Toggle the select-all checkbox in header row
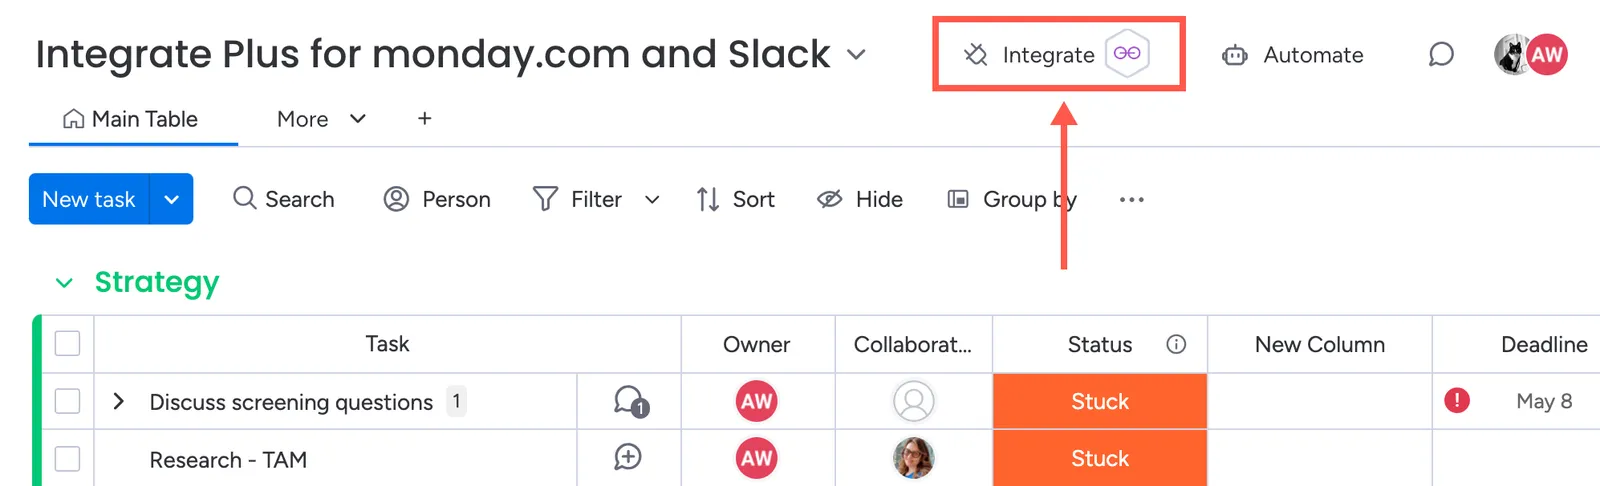The image size is (1600, 486). tap(67, 344)
